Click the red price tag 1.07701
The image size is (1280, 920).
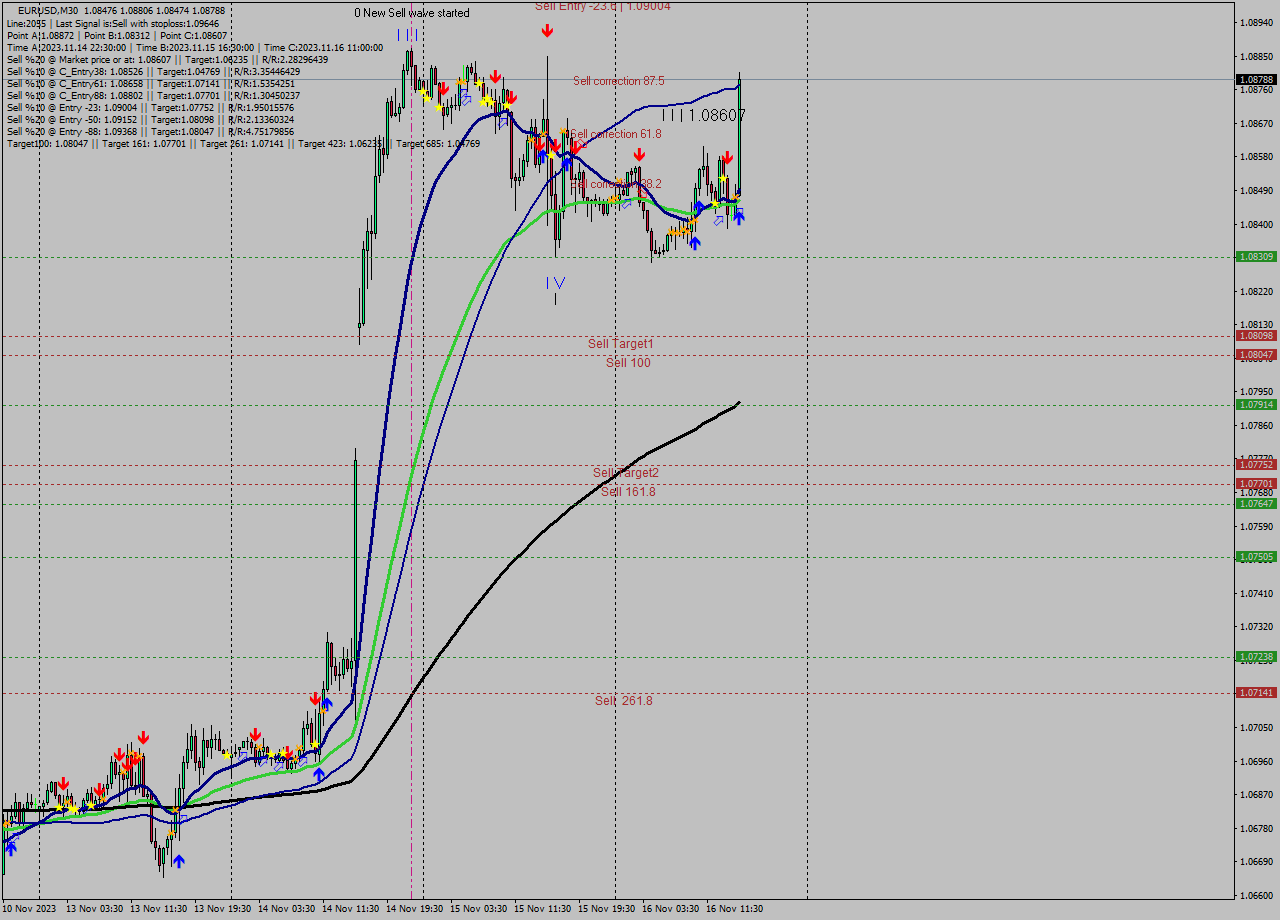[1256, 484]
